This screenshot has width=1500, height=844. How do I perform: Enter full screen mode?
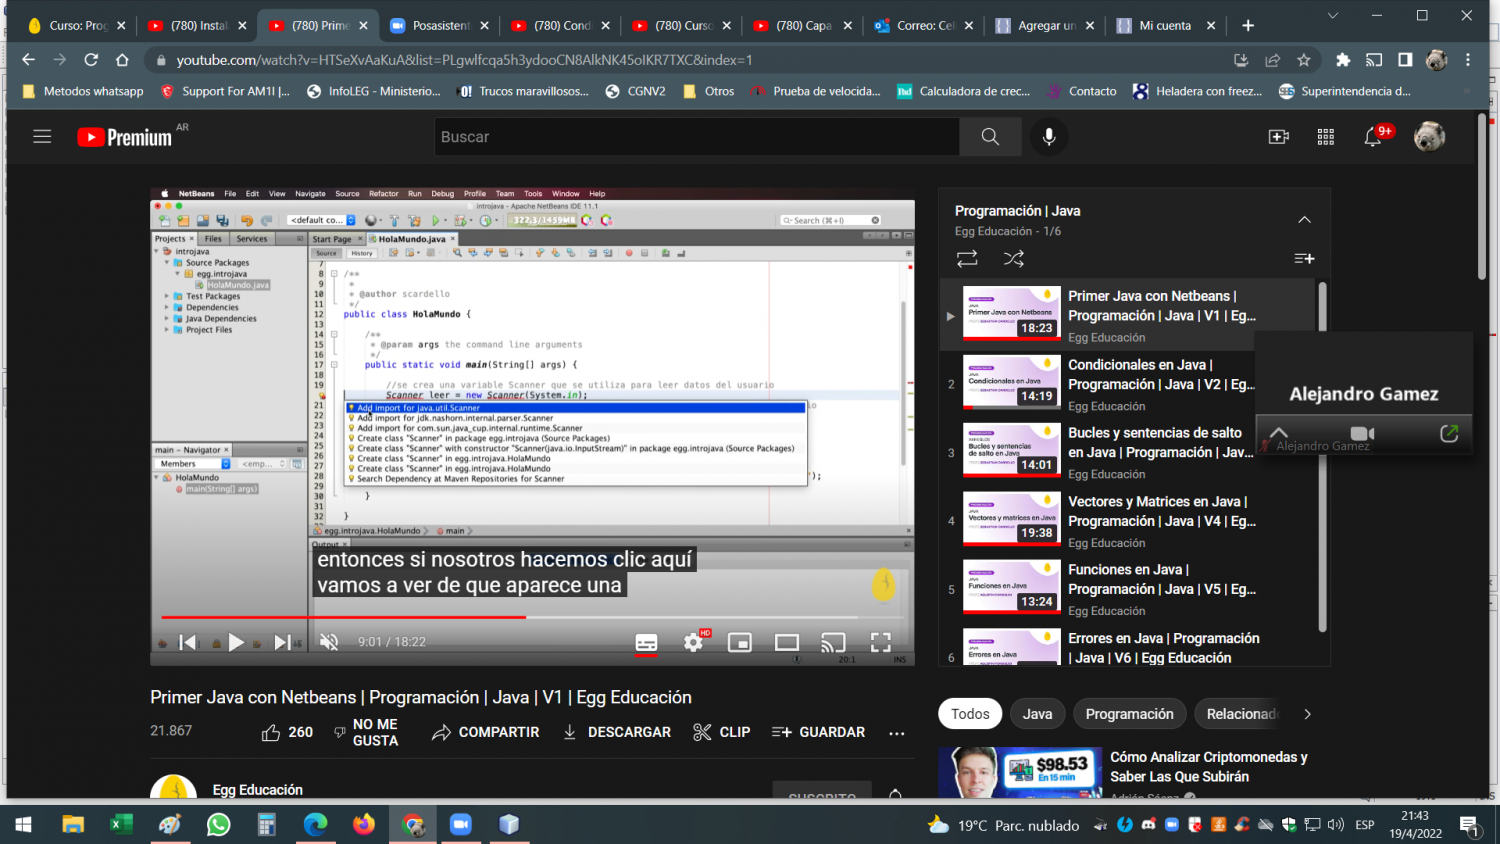click(880, 642)
